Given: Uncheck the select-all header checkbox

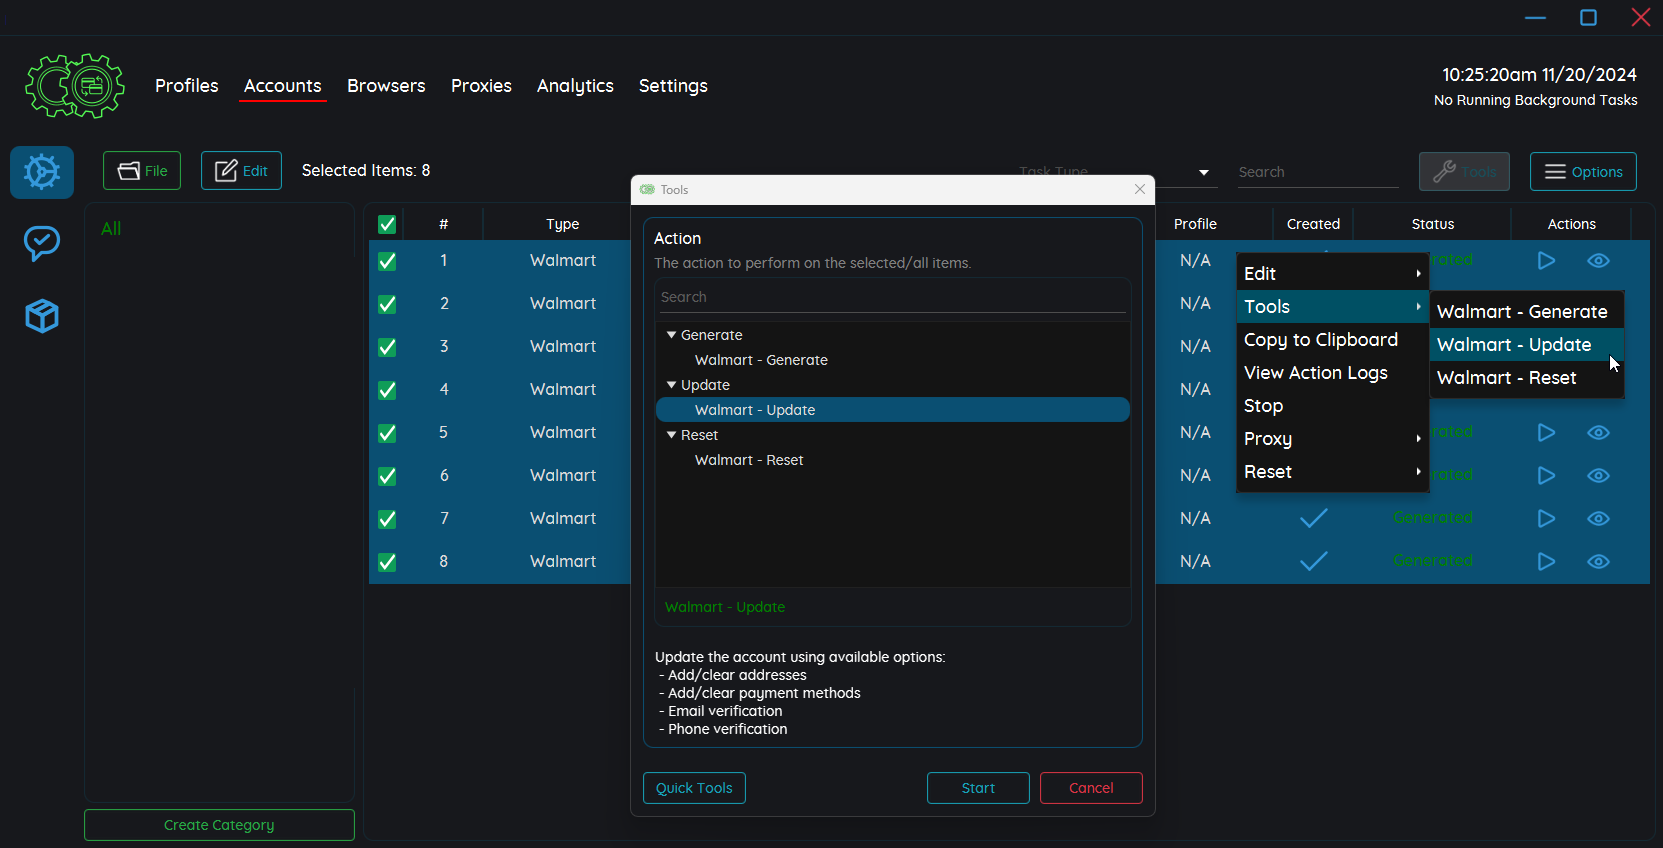Looking at the screenshot, I should pos(387,224).
